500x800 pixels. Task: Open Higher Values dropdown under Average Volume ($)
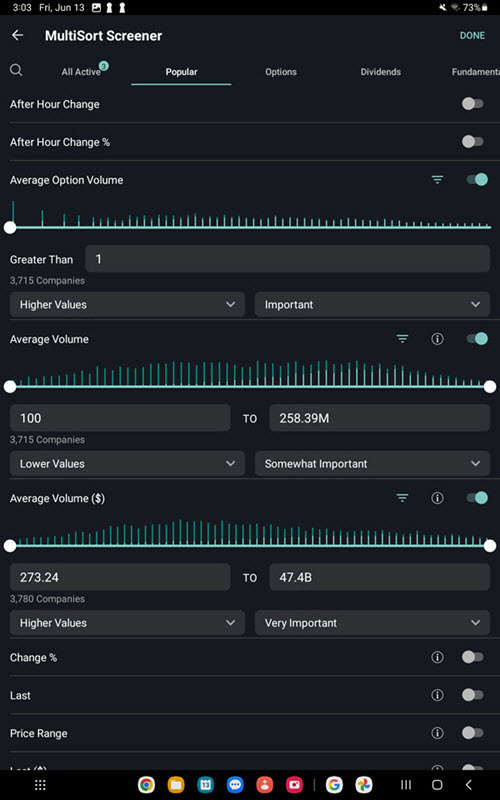pos(127,623)
